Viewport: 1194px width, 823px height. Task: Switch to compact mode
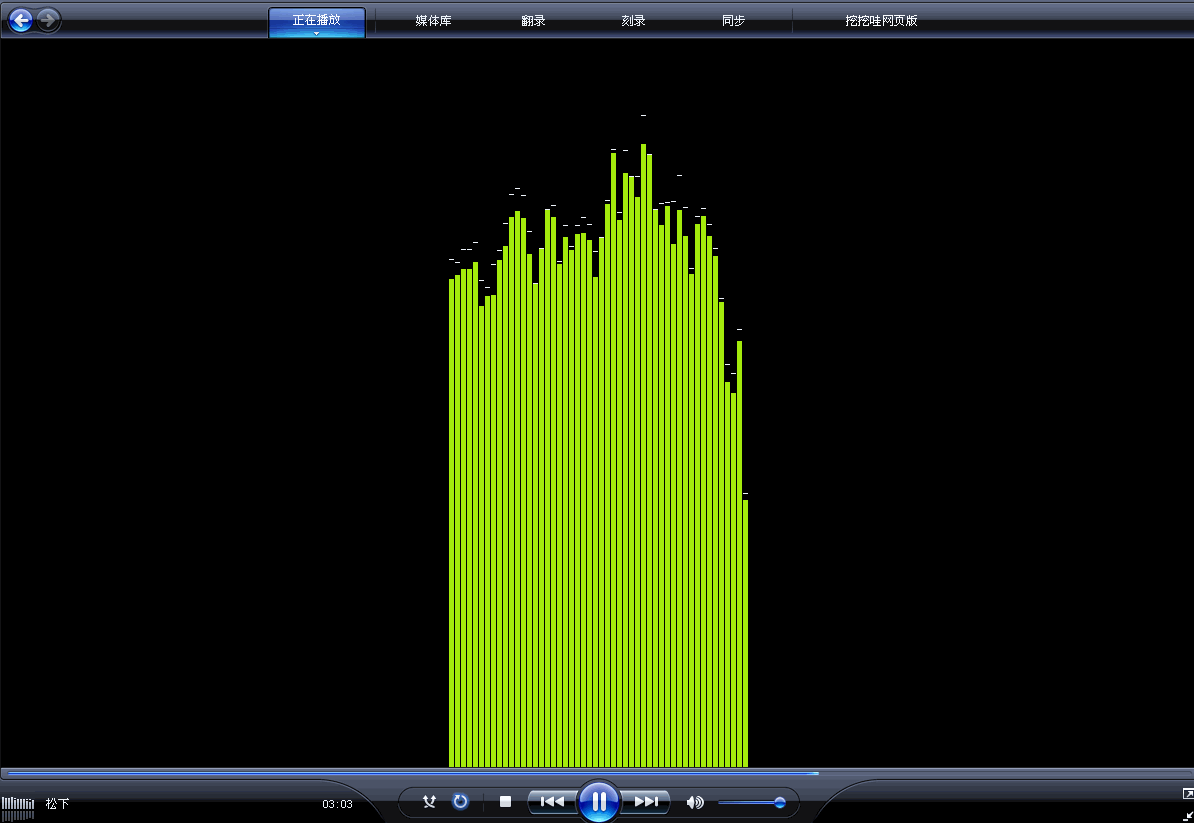tap(1188, 815)
